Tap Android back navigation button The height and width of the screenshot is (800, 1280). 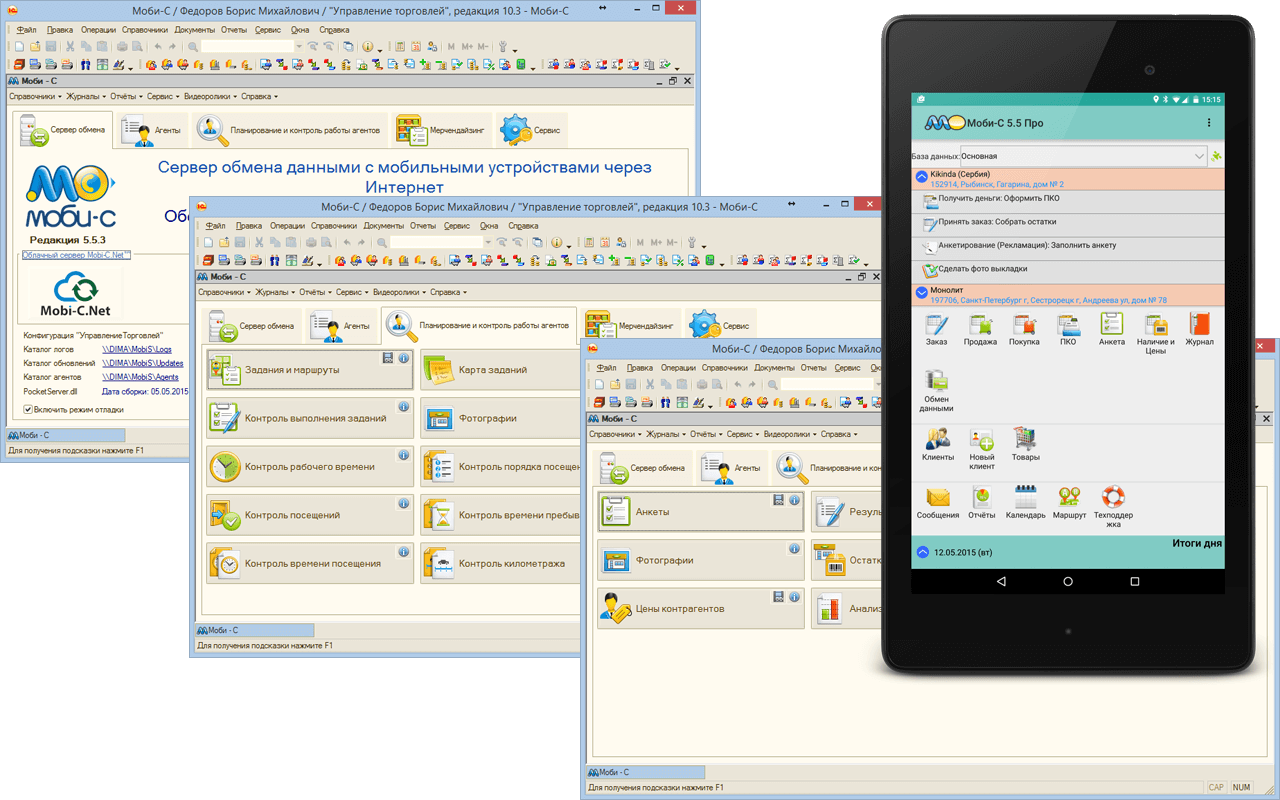click(x=1001, y=581)
